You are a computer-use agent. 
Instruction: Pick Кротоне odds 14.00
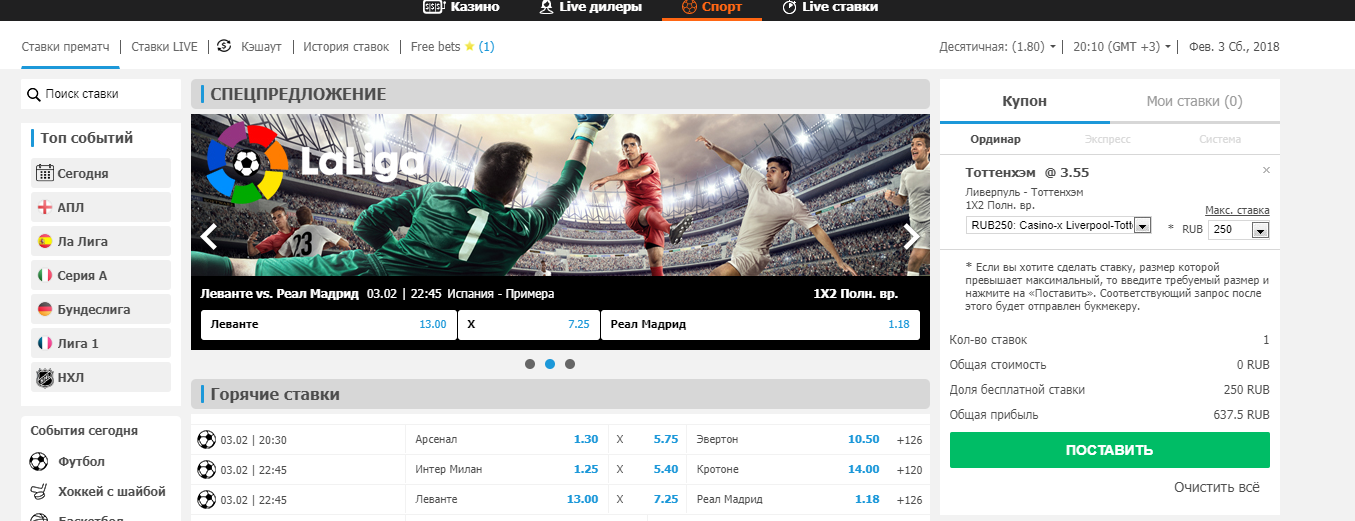(x=863, y=469)
